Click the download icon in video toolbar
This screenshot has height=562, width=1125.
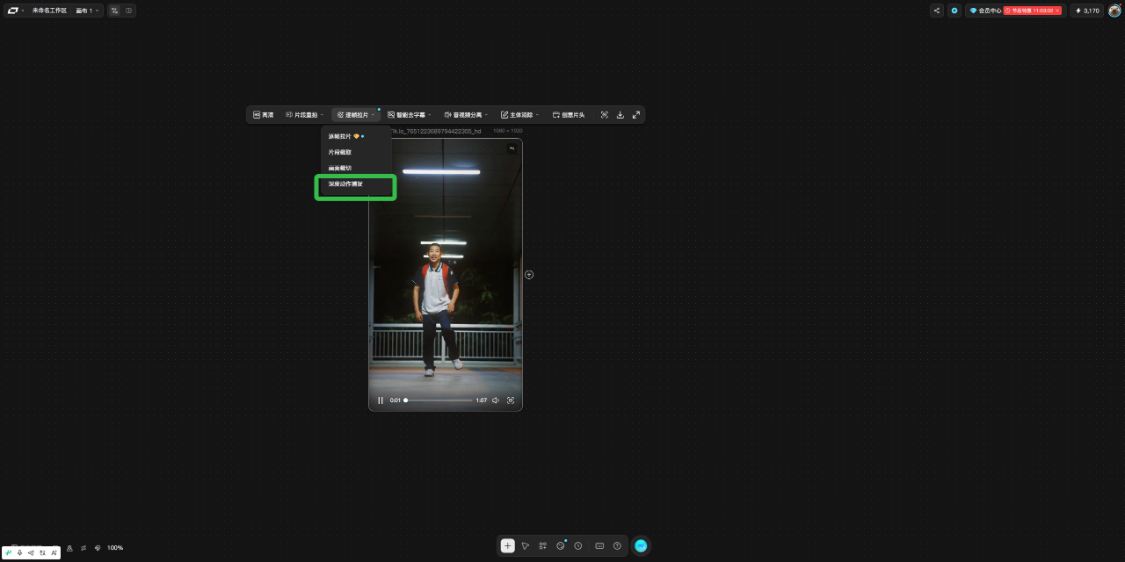620,115
